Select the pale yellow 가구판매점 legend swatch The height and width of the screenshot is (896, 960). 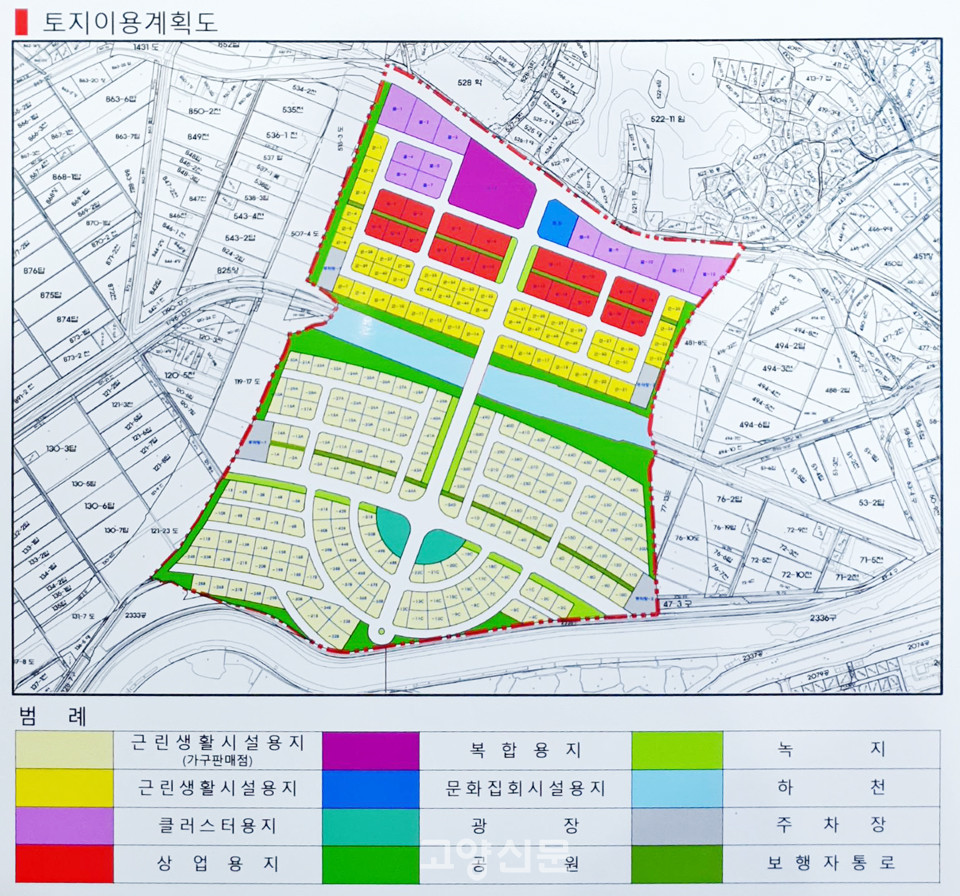(64, 749)
